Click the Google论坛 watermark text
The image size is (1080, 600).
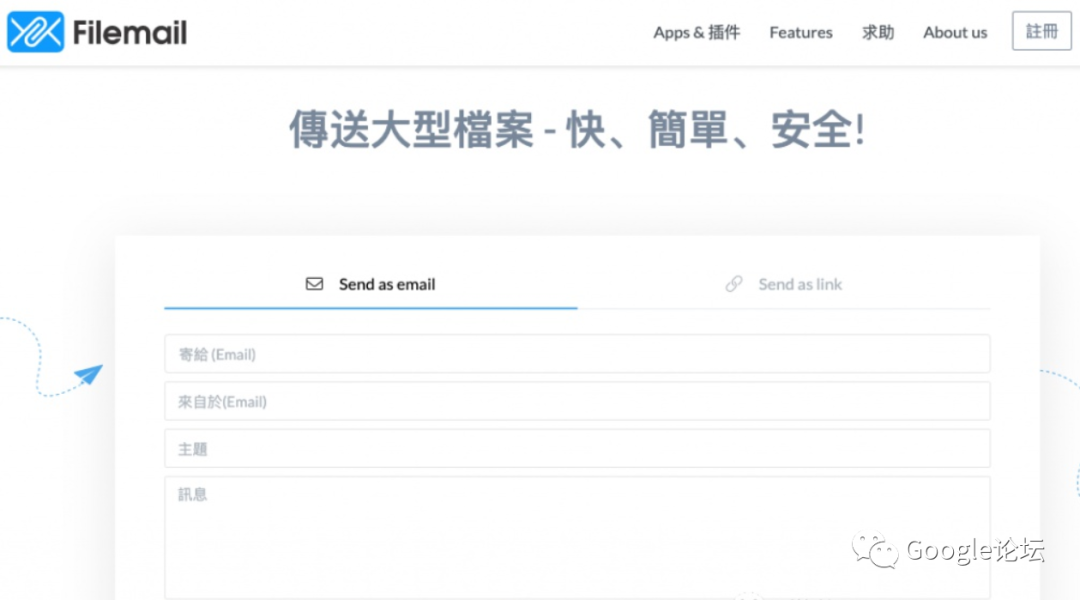click(975, 550)
